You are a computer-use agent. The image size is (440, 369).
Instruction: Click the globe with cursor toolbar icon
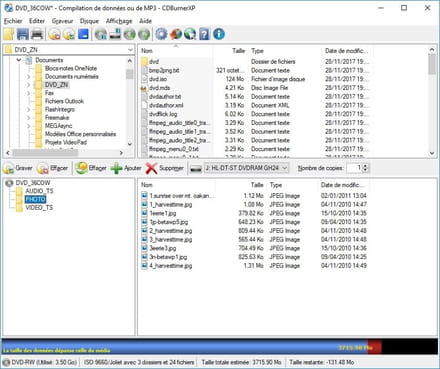[190, 34]
